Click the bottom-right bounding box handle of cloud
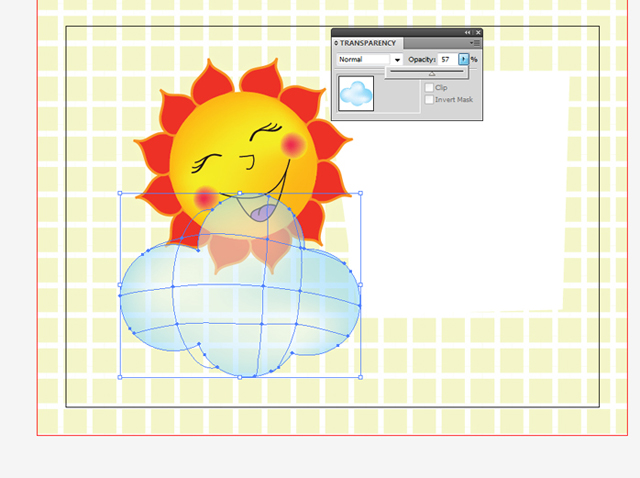 [360, 377]
